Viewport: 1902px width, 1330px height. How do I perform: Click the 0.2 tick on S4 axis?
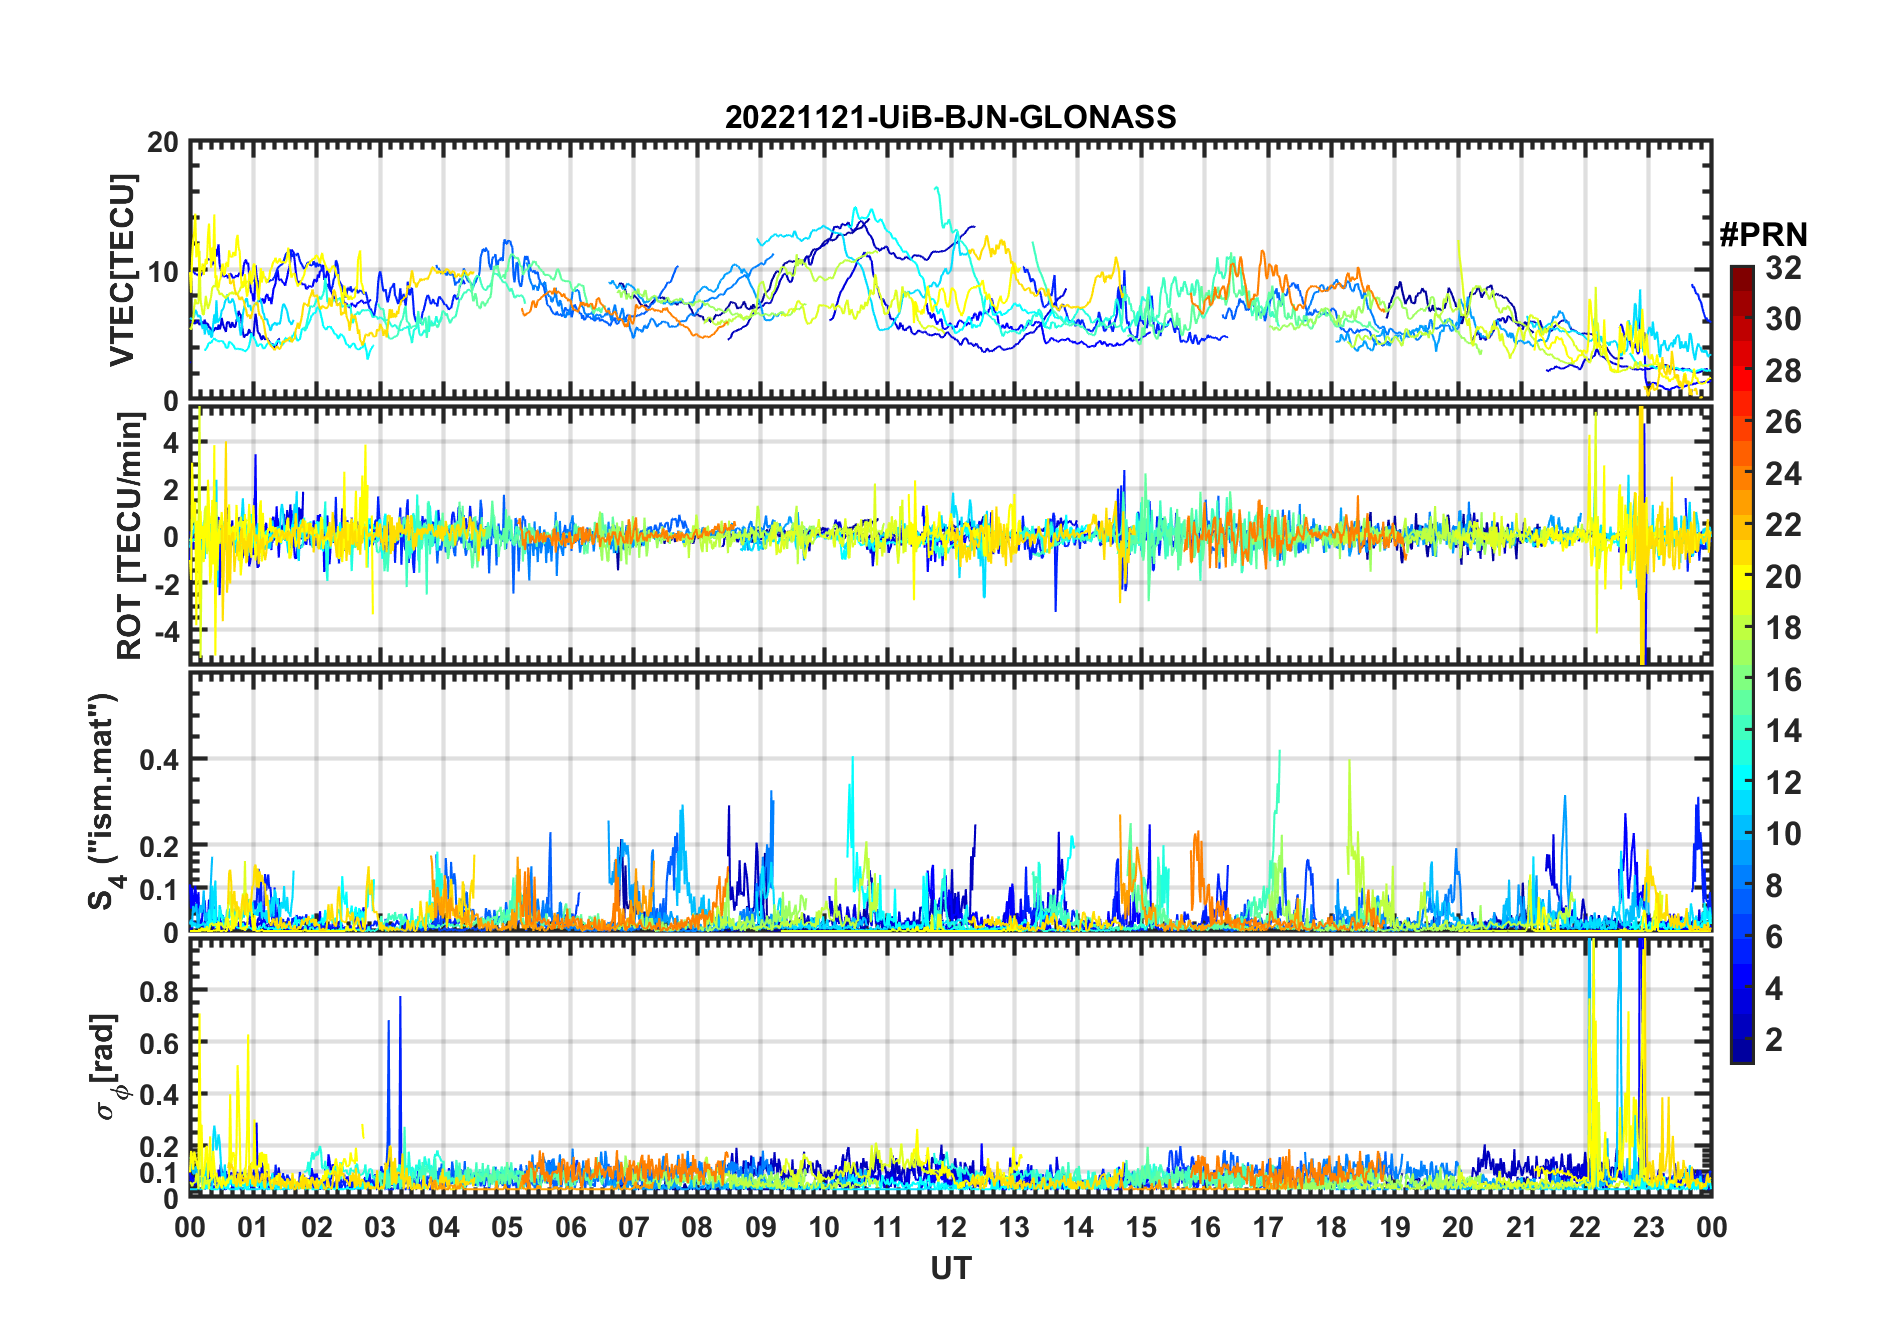click(x=159, y=846)
